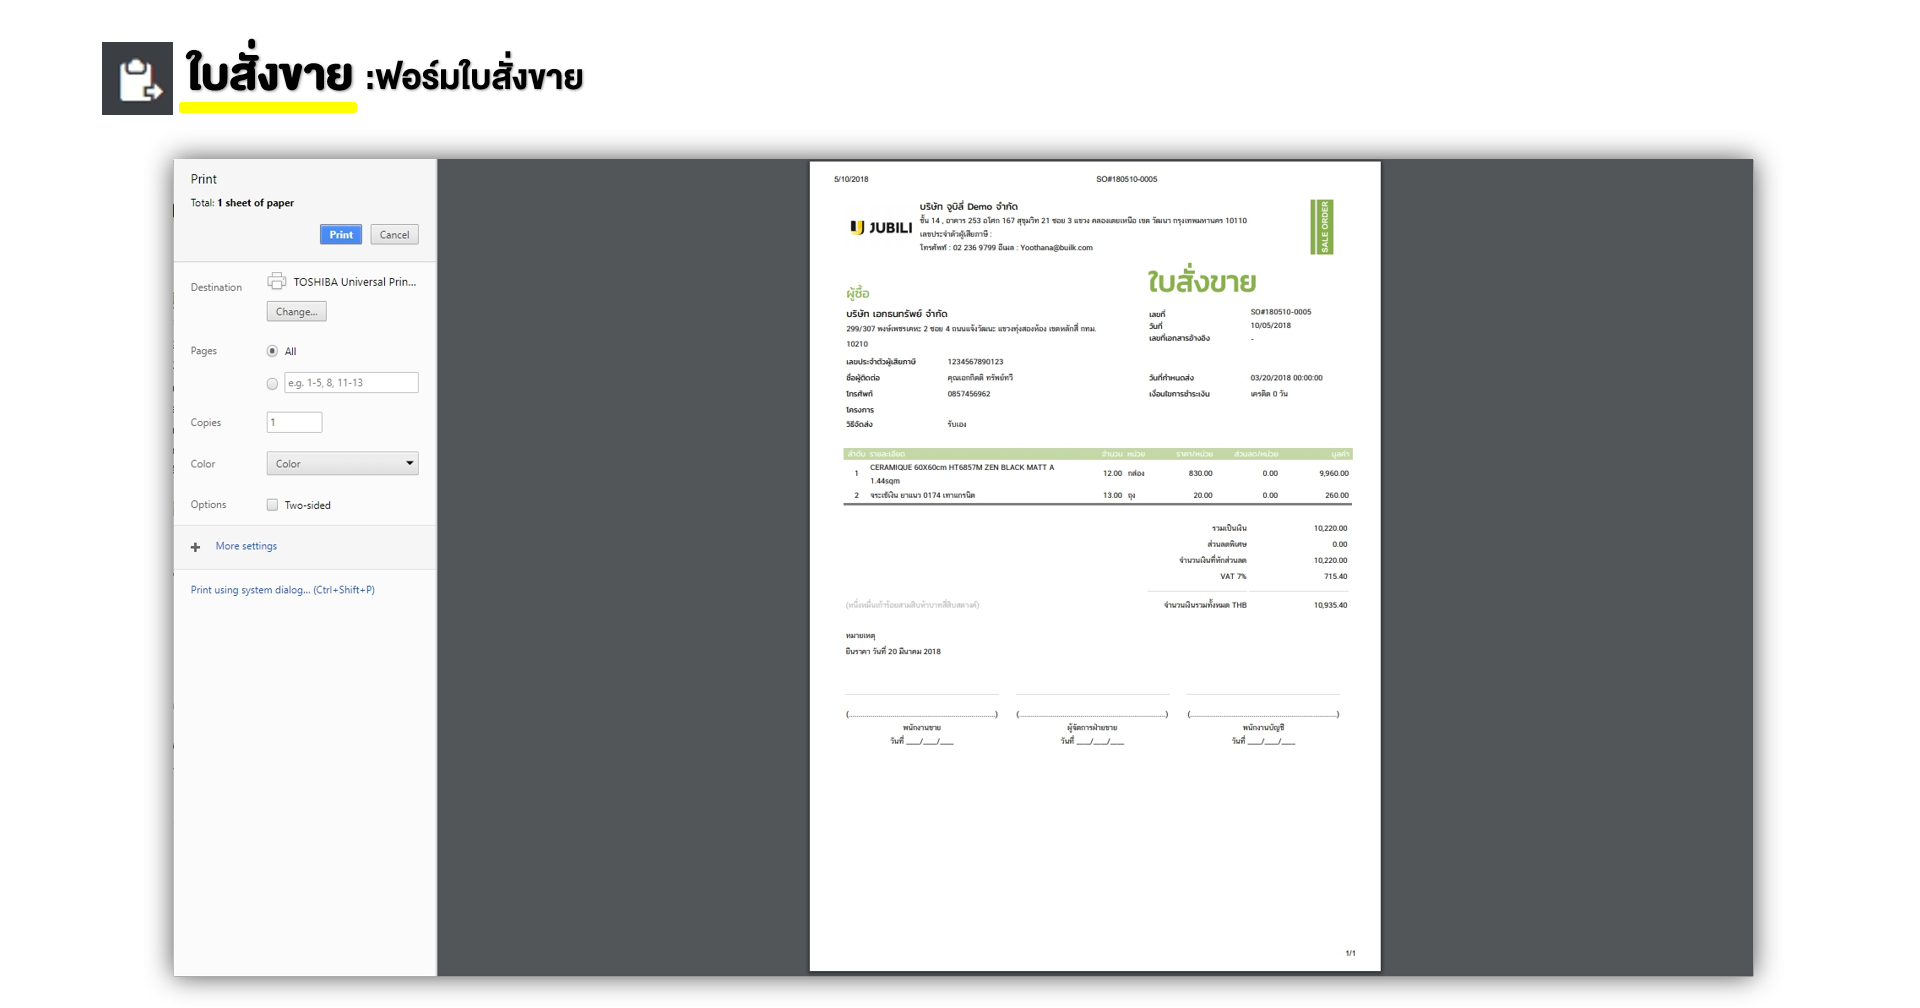Screen dimensions: 1920x1008
Task: Click the page range input field
Action: [351, 383]
